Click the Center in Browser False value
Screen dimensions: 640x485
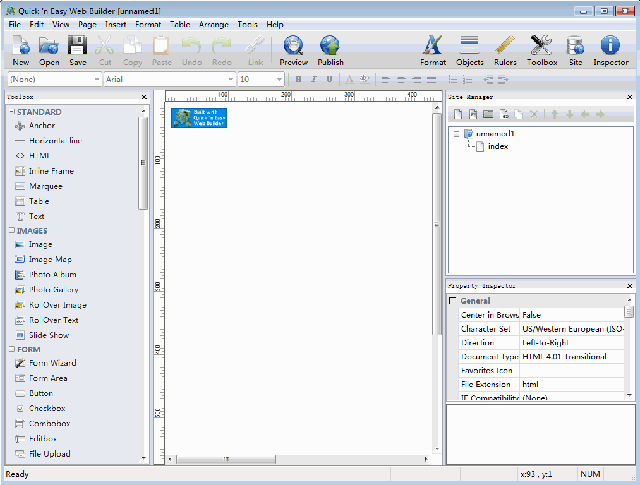[572, 315]
